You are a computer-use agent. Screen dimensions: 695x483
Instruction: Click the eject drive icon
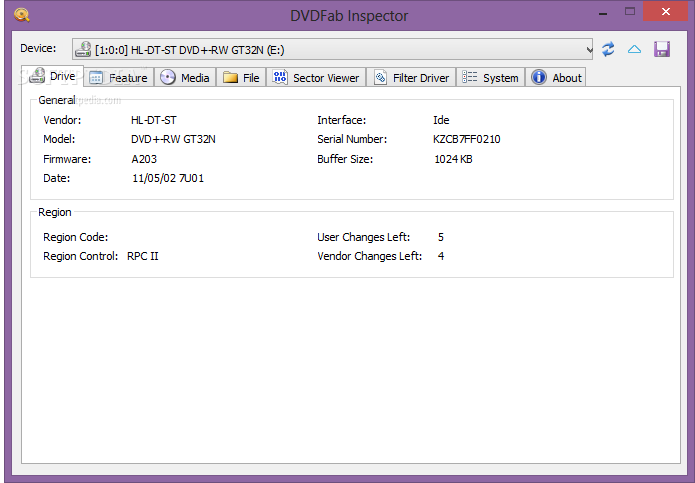tap(634, 49)
